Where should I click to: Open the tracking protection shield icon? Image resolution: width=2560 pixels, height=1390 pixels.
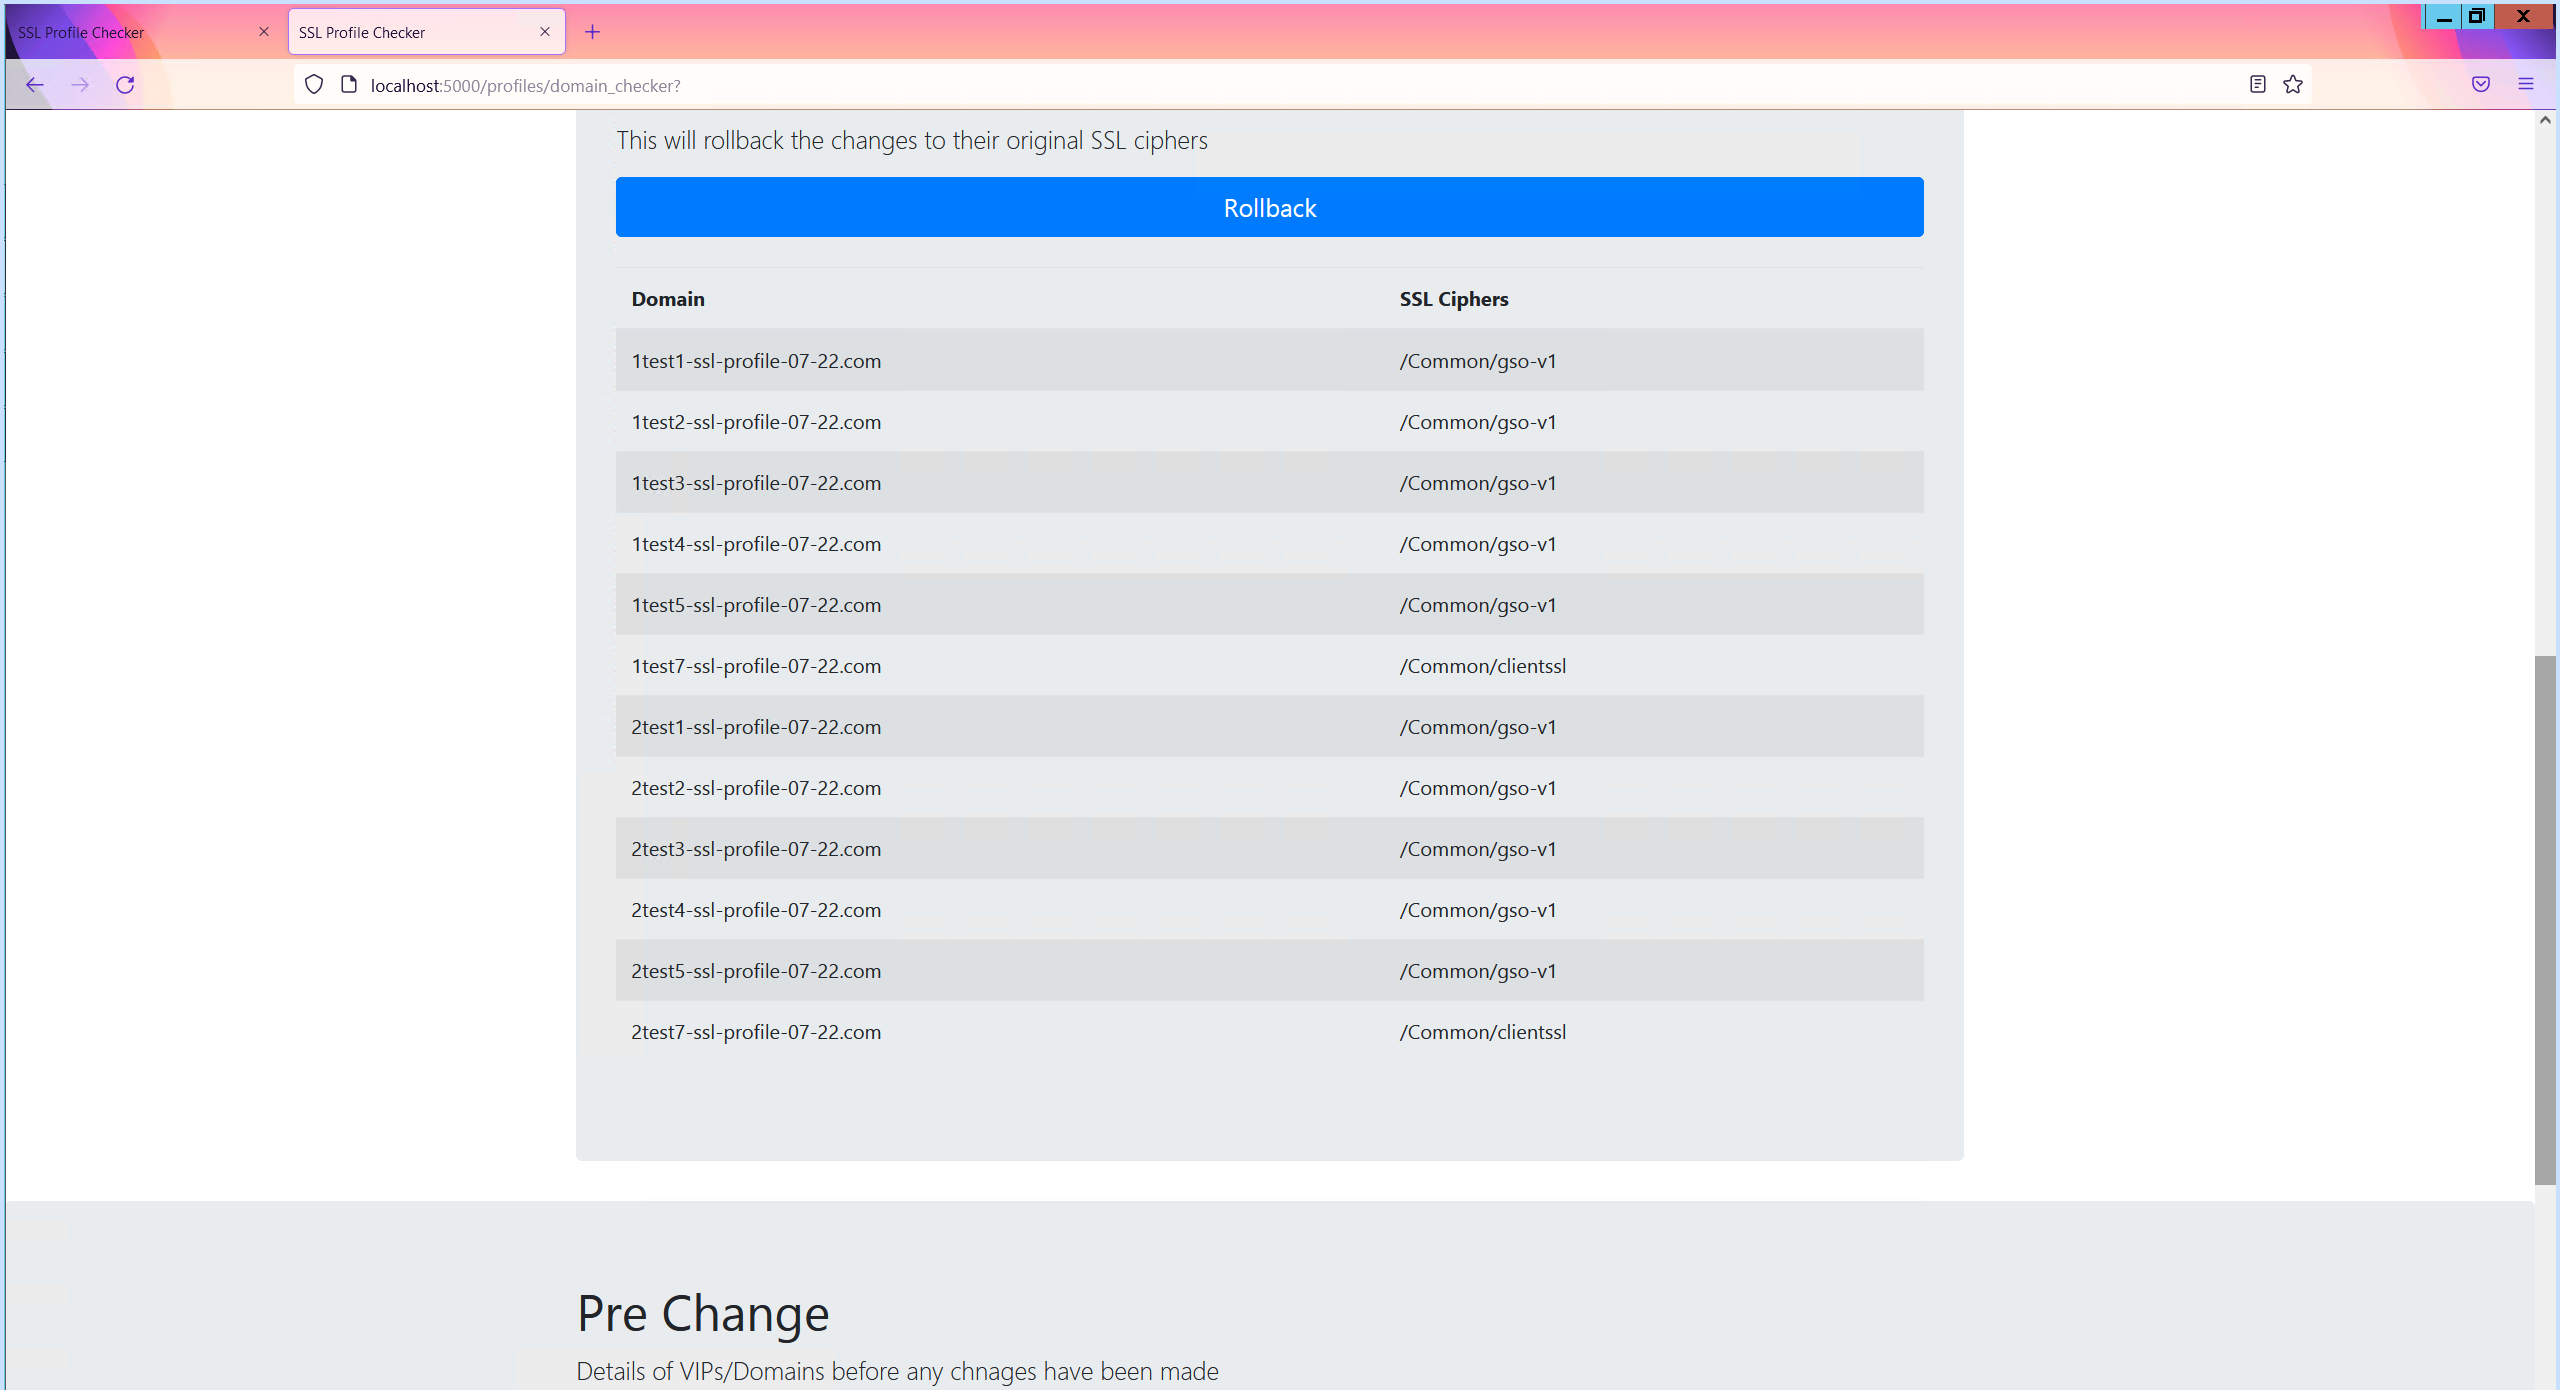point(314,85)
